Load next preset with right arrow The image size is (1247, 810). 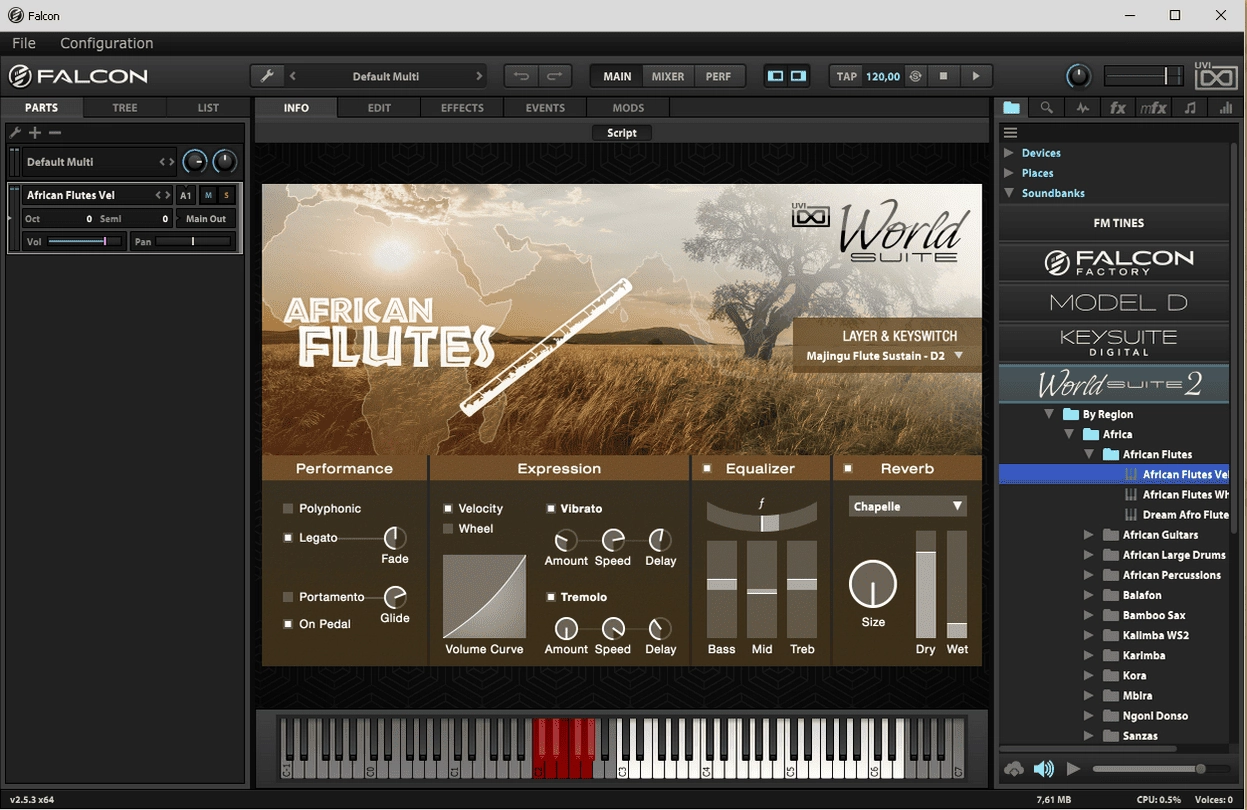pyautogui.click(x=479, y=76)
